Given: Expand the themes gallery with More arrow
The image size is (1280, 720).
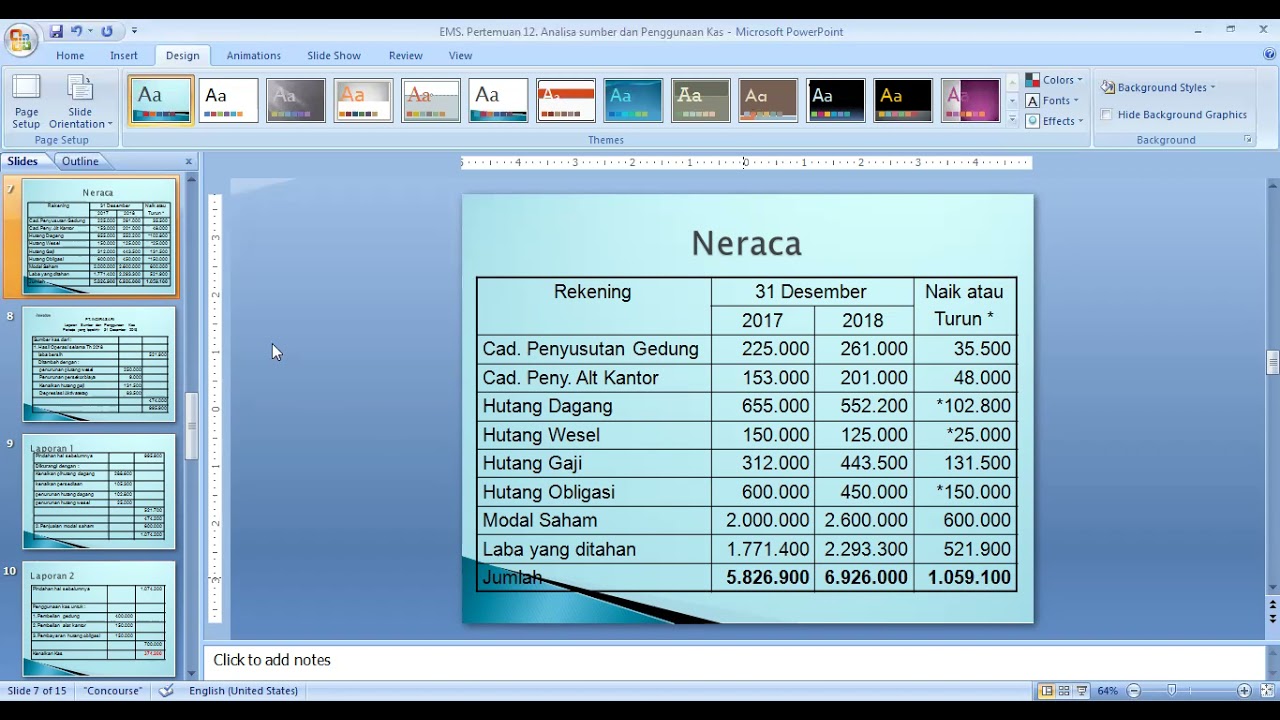Looking at the screenshot, I should (1012, 120).
